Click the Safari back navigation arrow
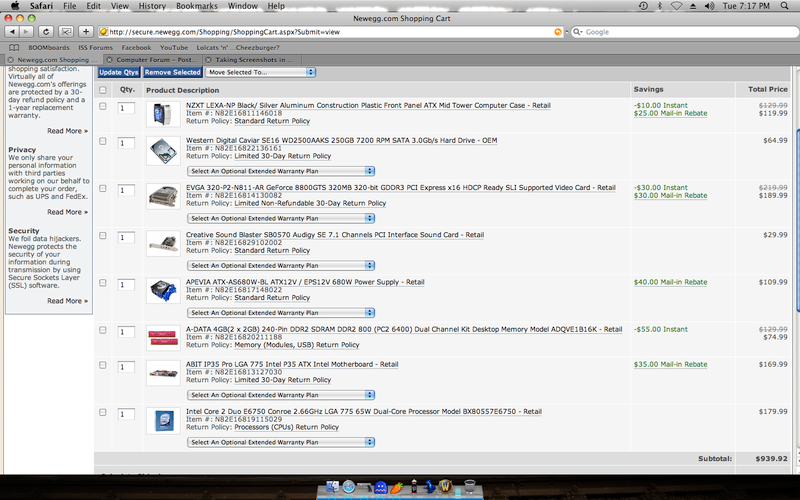The width and height of the screenshot is (800, 500). pyautogui.click(x=12, y=32)
